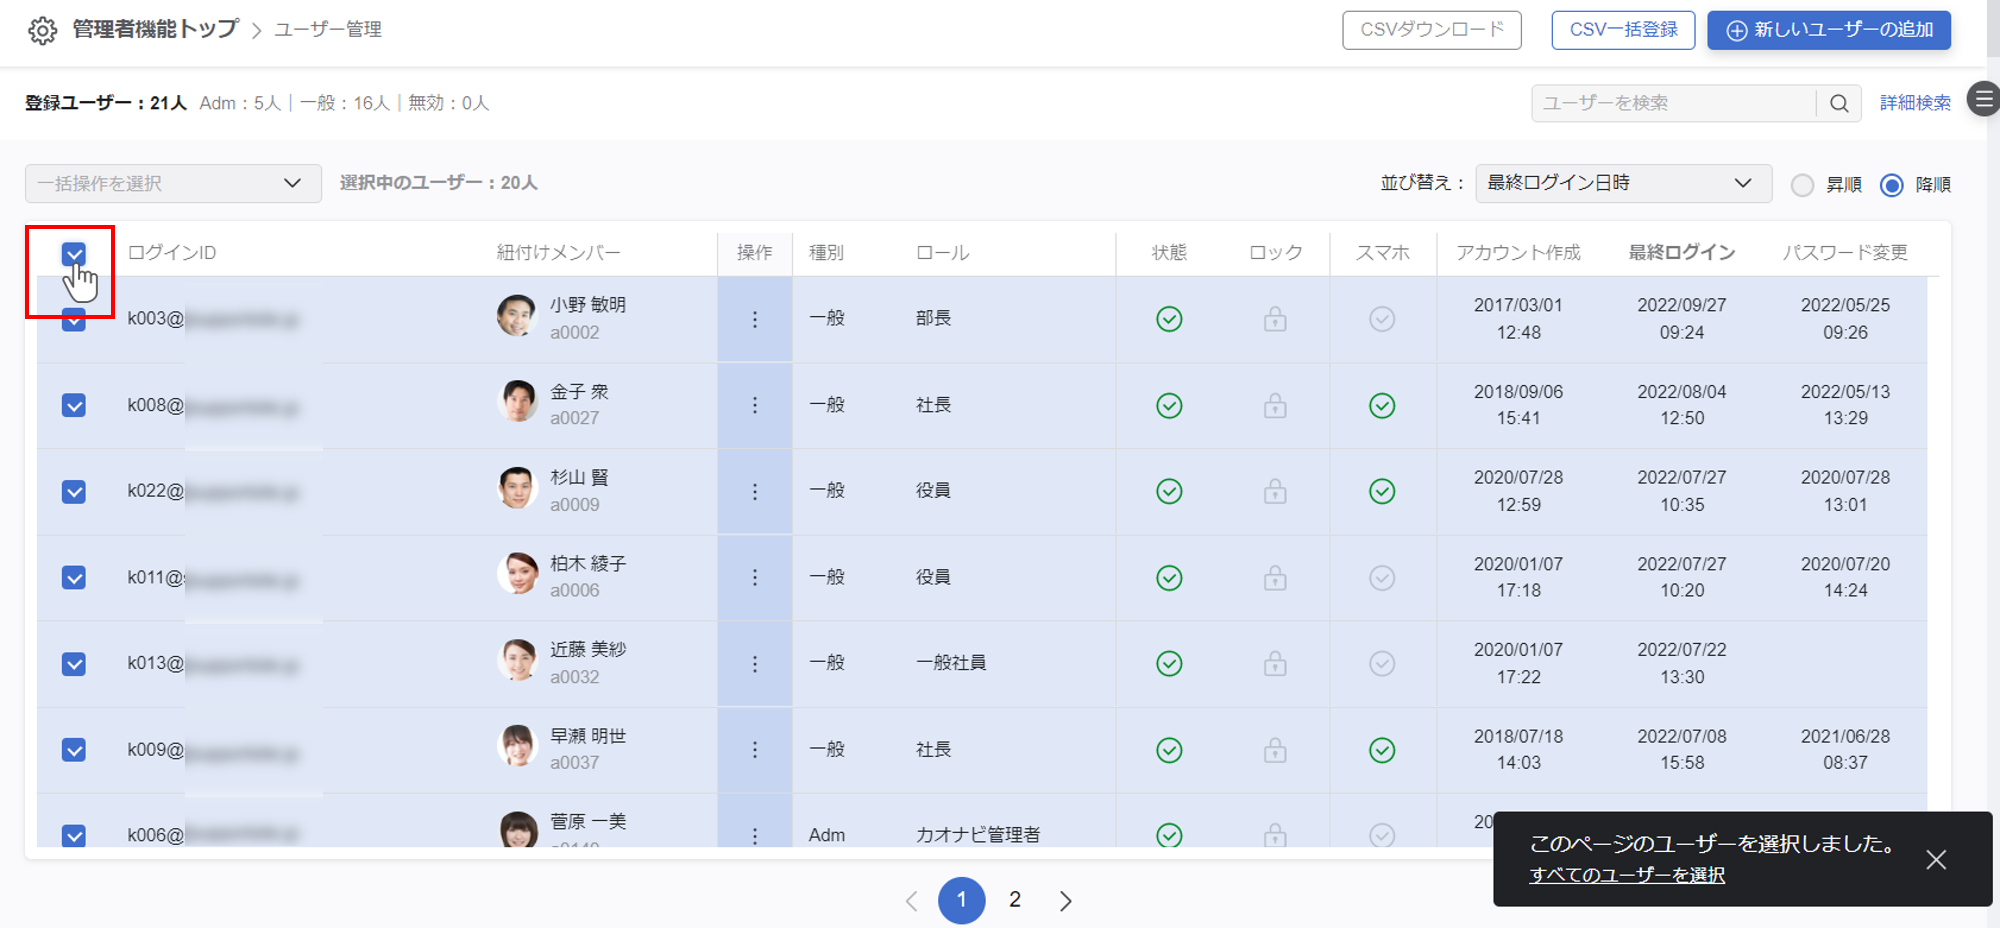Screen dimensions: 2000x928
Task: Sort by ログインID column header
Action: pyautogui.click(x=172, y=253)
